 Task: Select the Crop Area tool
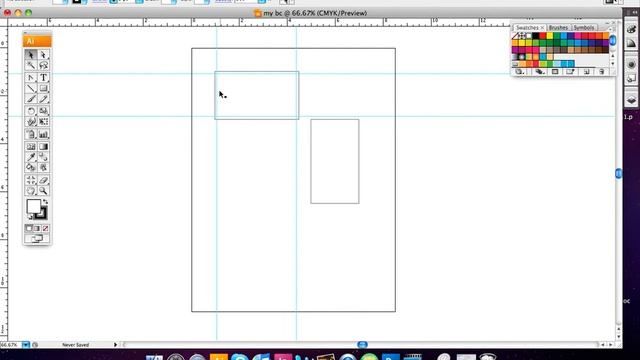(31, 180)
